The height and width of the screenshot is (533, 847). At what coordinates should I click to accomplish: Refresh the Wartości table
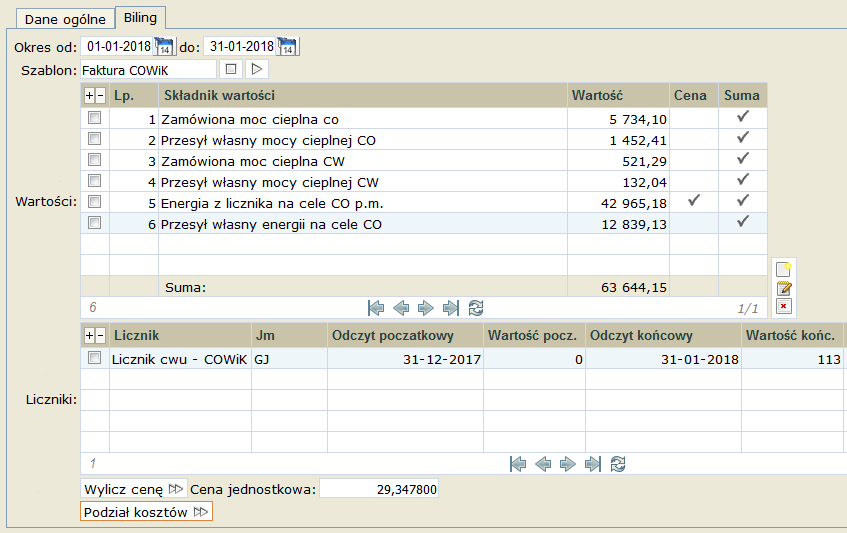tap(476, 308)
